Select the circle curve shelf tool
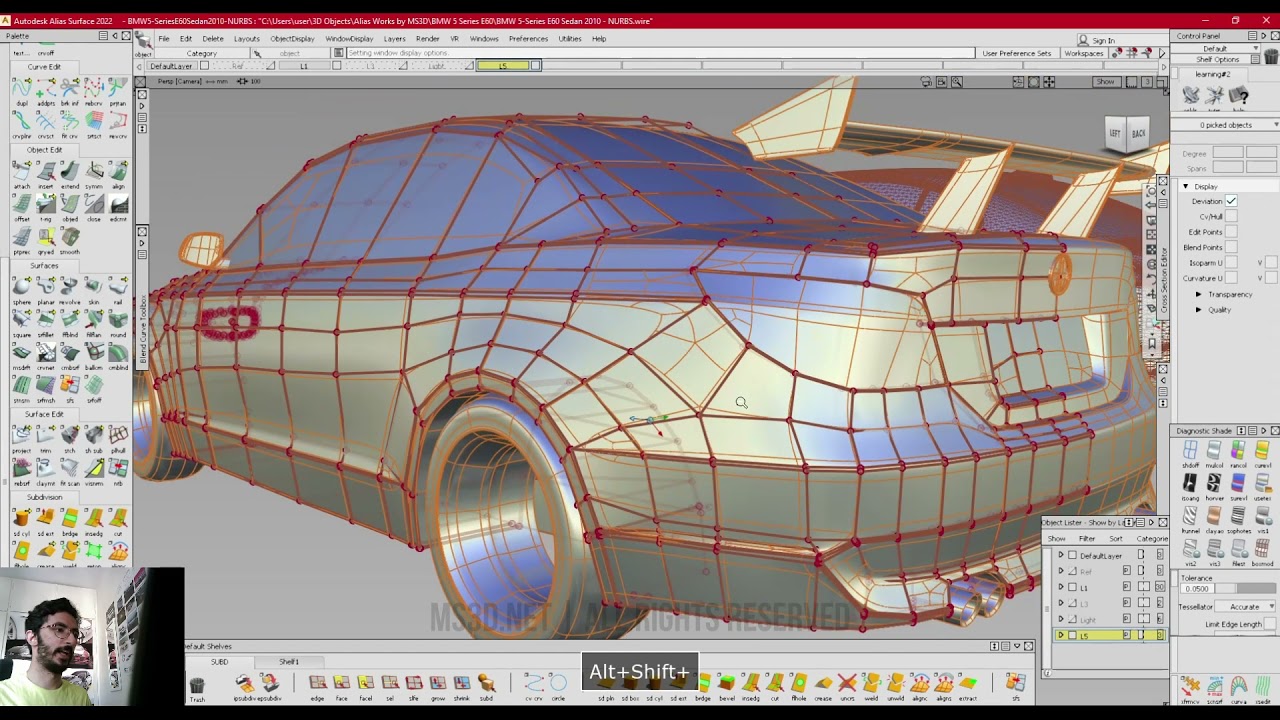Image resolution: width=1280 pixels, height=720 pixels. (x=558, y=686)
